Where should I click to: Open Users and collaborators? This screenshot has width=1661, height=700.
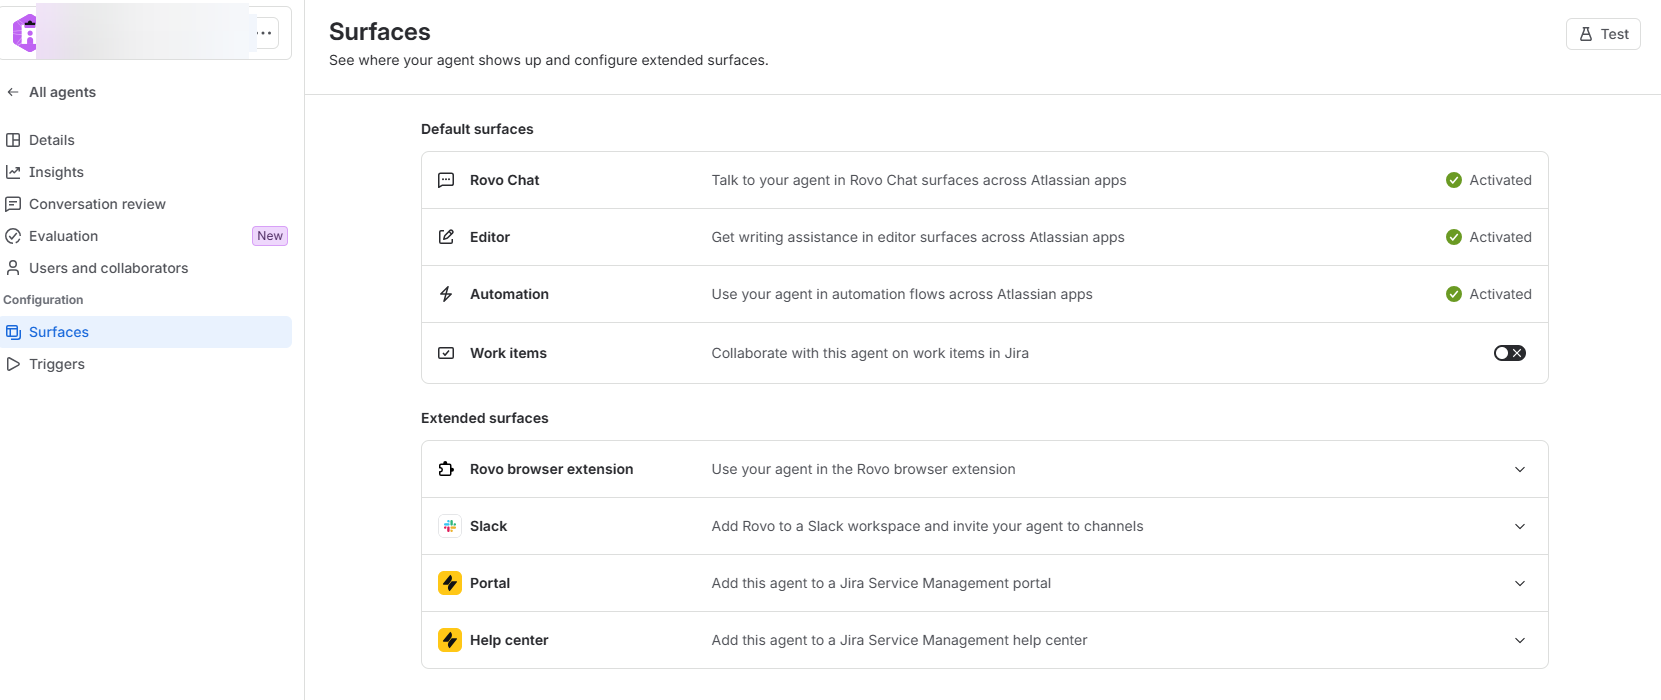coord(146,268)
